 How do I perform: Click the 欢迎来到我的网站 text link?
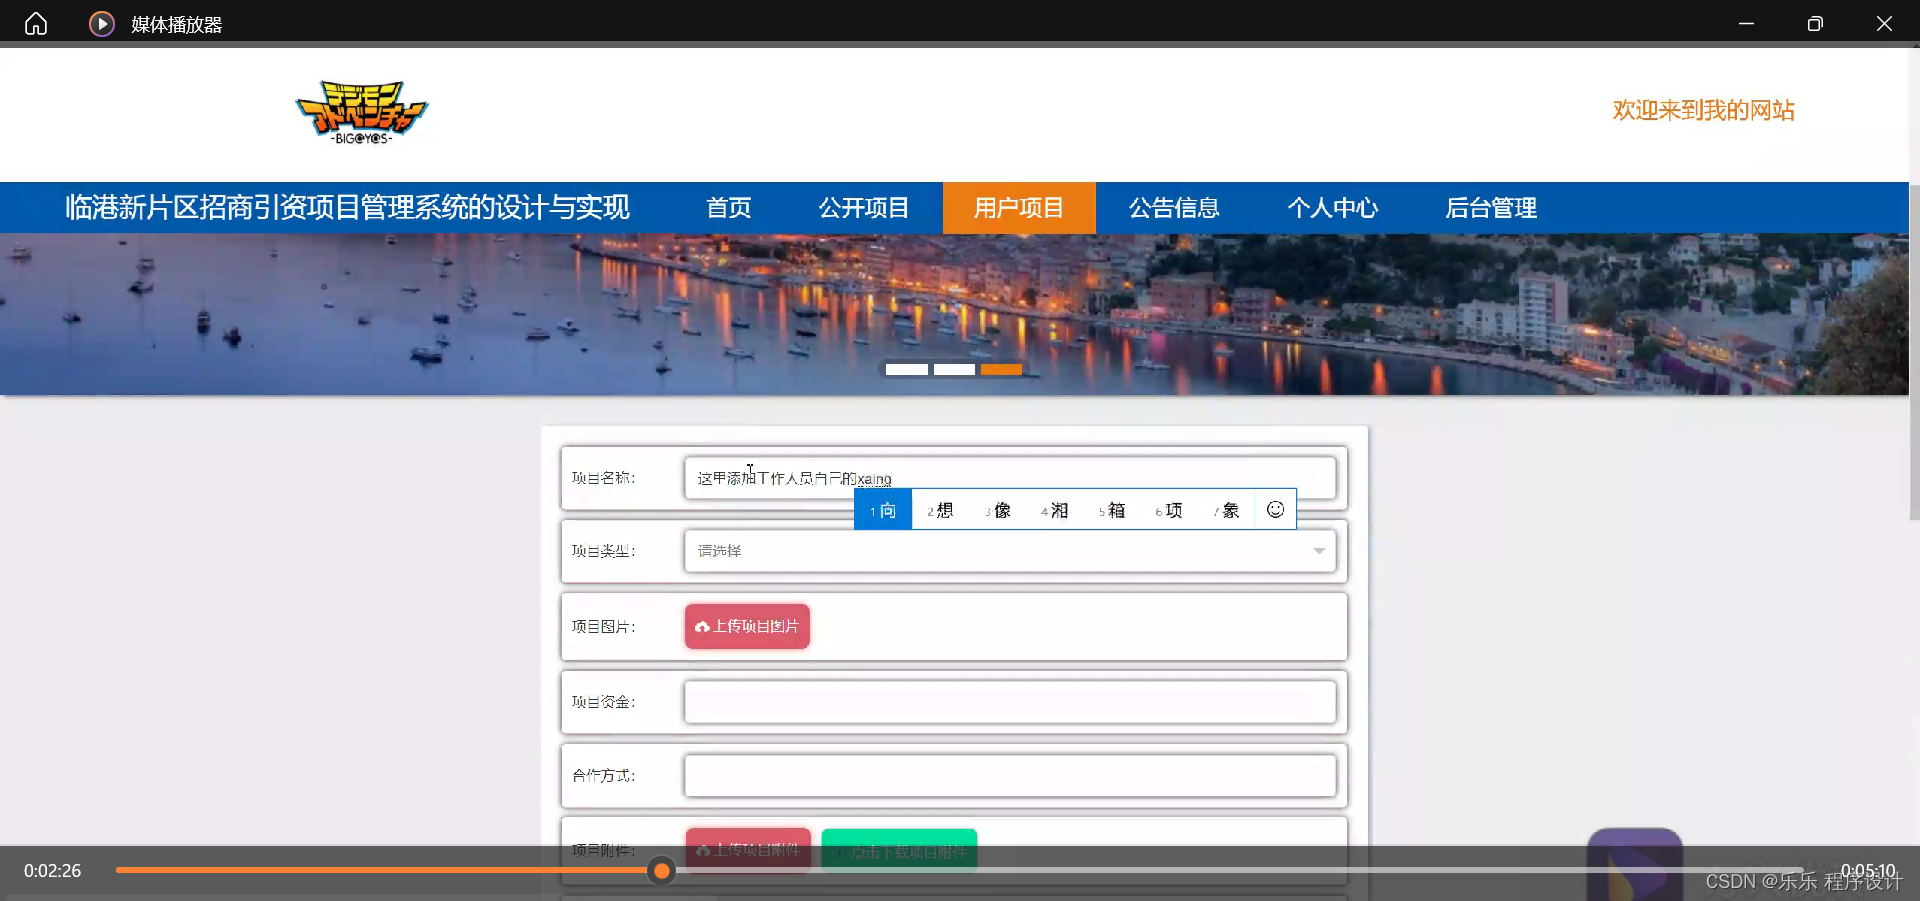(1702, 110)
